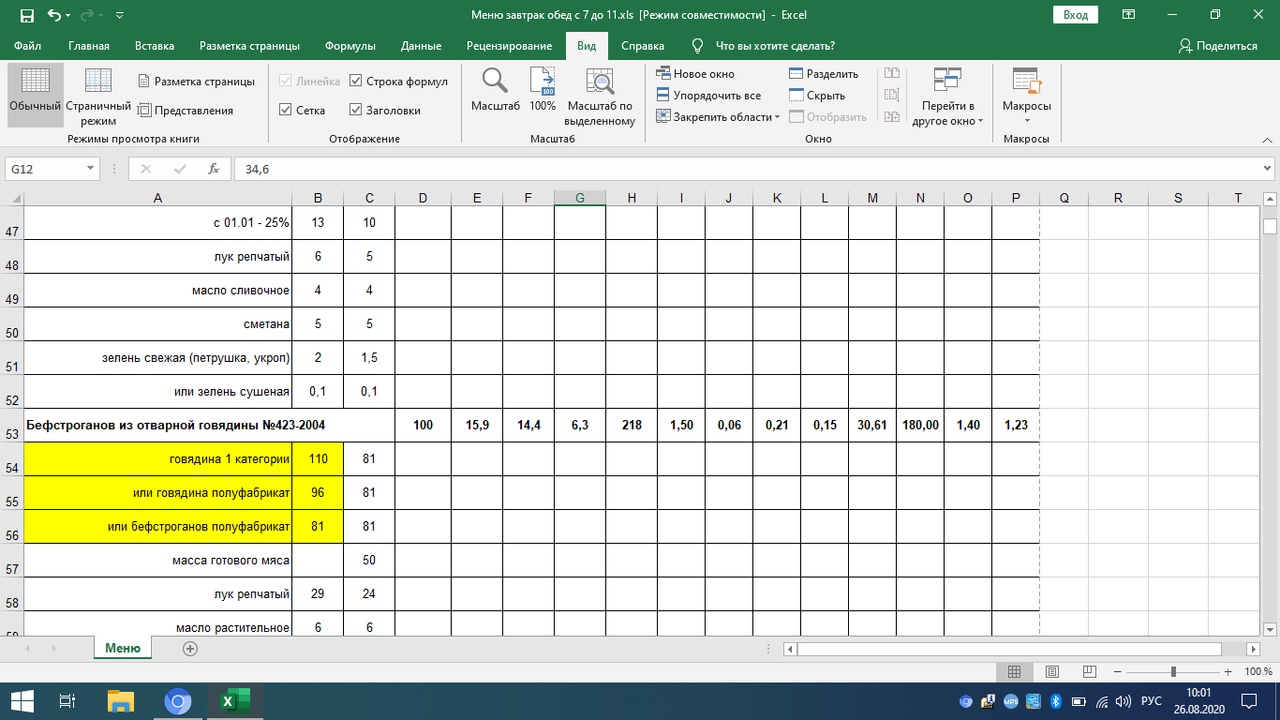Viewport: 1280px width, 720px height.
Task: Uncheck the Gridlines (Сетка) checkbox
Action: pos(286,110)
